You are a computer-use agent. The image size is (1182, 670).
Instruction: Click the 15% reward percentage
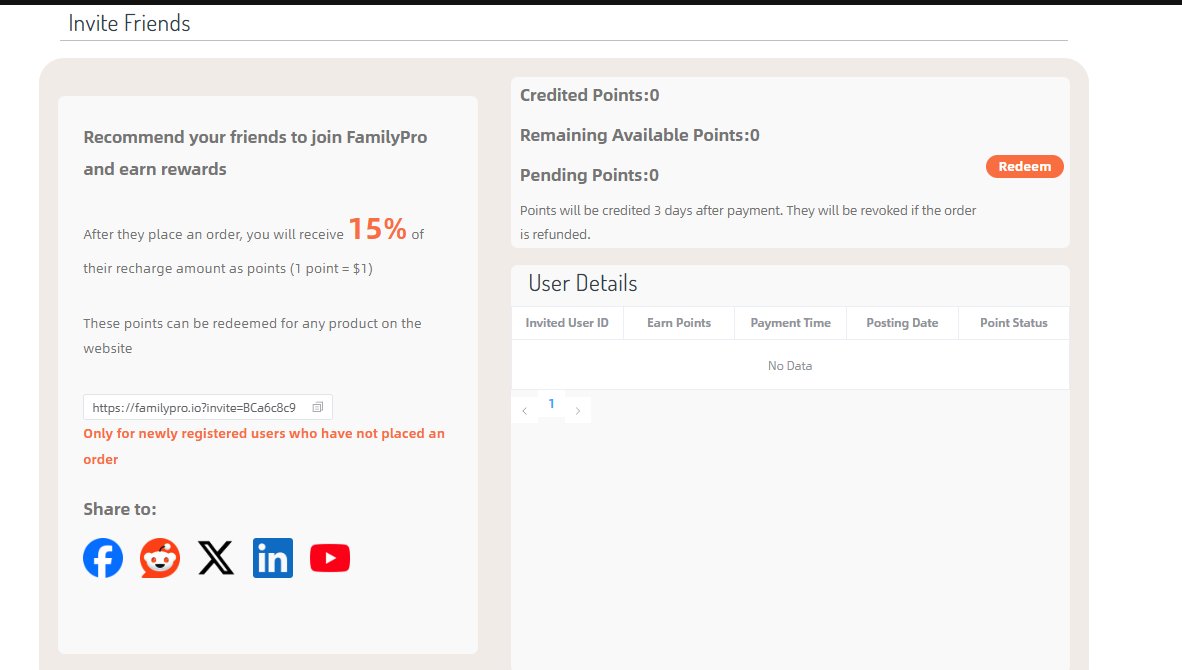pos(377,228)
